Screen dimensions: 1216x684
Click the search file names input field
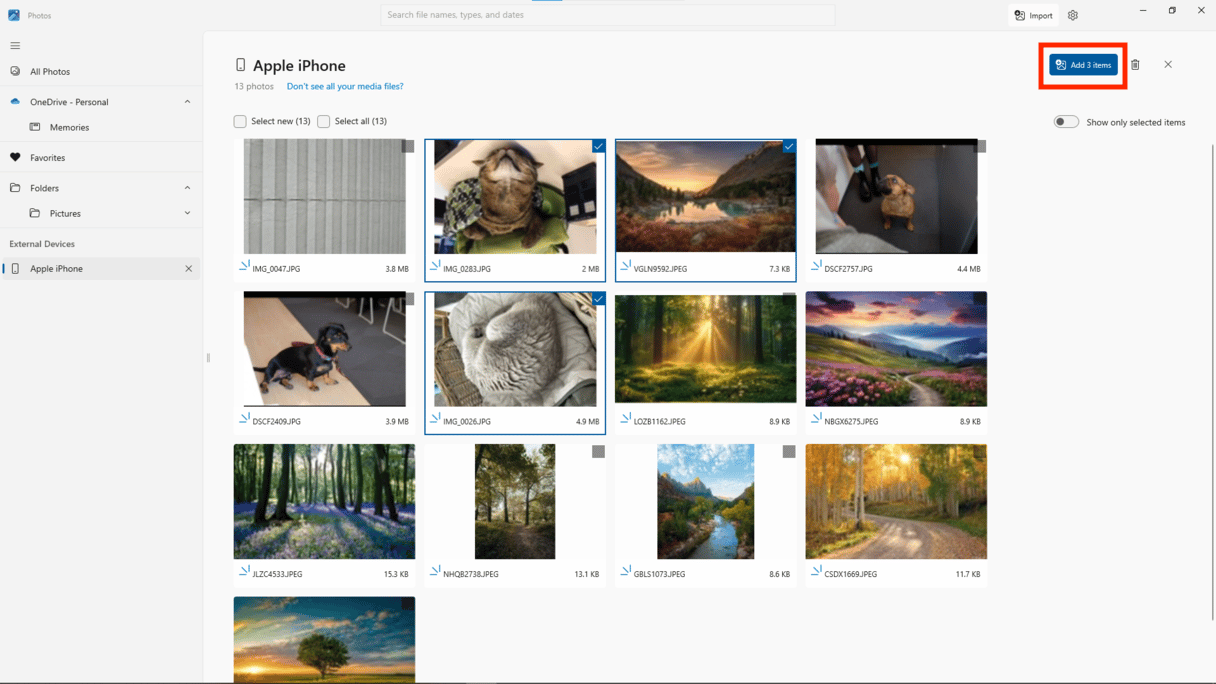pos(607,15)
